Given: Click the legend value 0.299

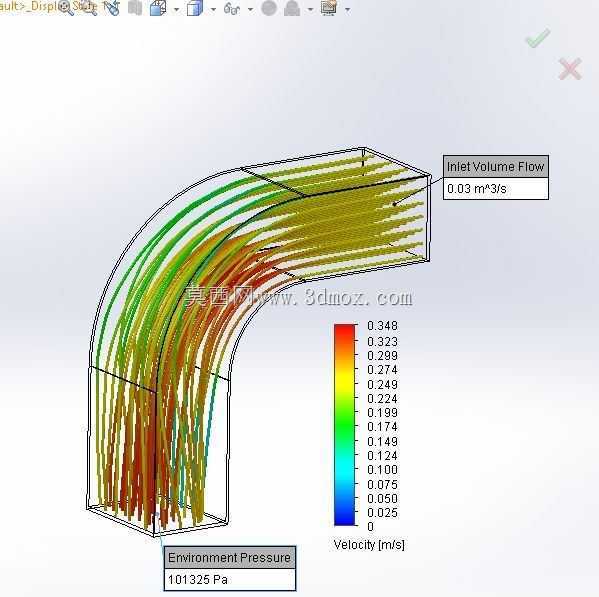Looking at the screenshot, I should pyautogui.click(x=382, y=356).
